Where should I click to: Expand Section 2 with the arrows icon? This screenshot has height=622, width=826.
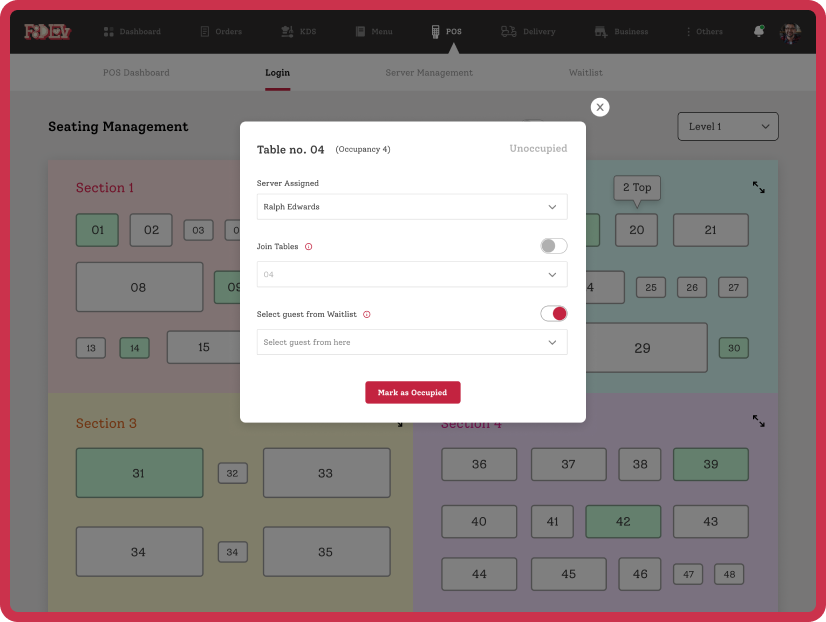759,187
